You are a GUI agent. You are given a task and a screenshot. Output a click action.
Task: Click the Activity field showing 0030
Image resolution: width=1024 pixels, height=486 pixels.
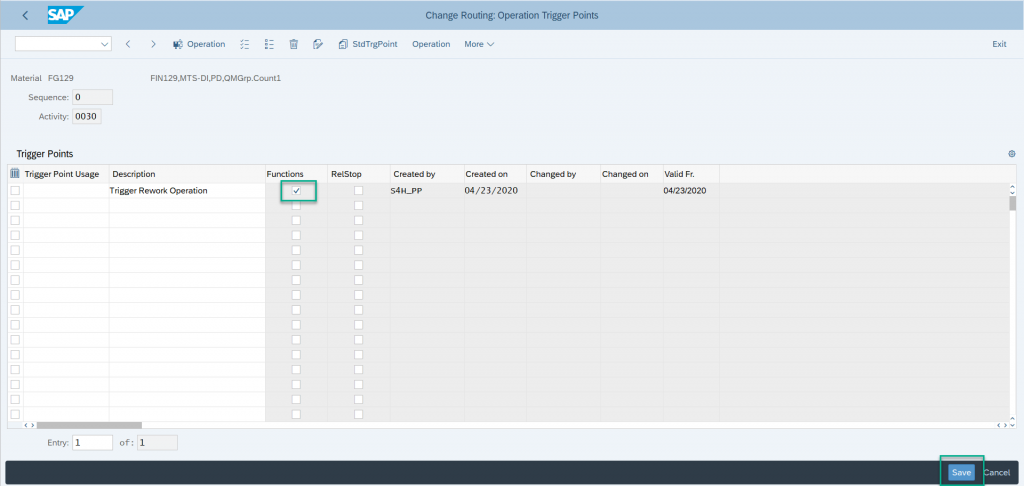[x=87, y=117]
